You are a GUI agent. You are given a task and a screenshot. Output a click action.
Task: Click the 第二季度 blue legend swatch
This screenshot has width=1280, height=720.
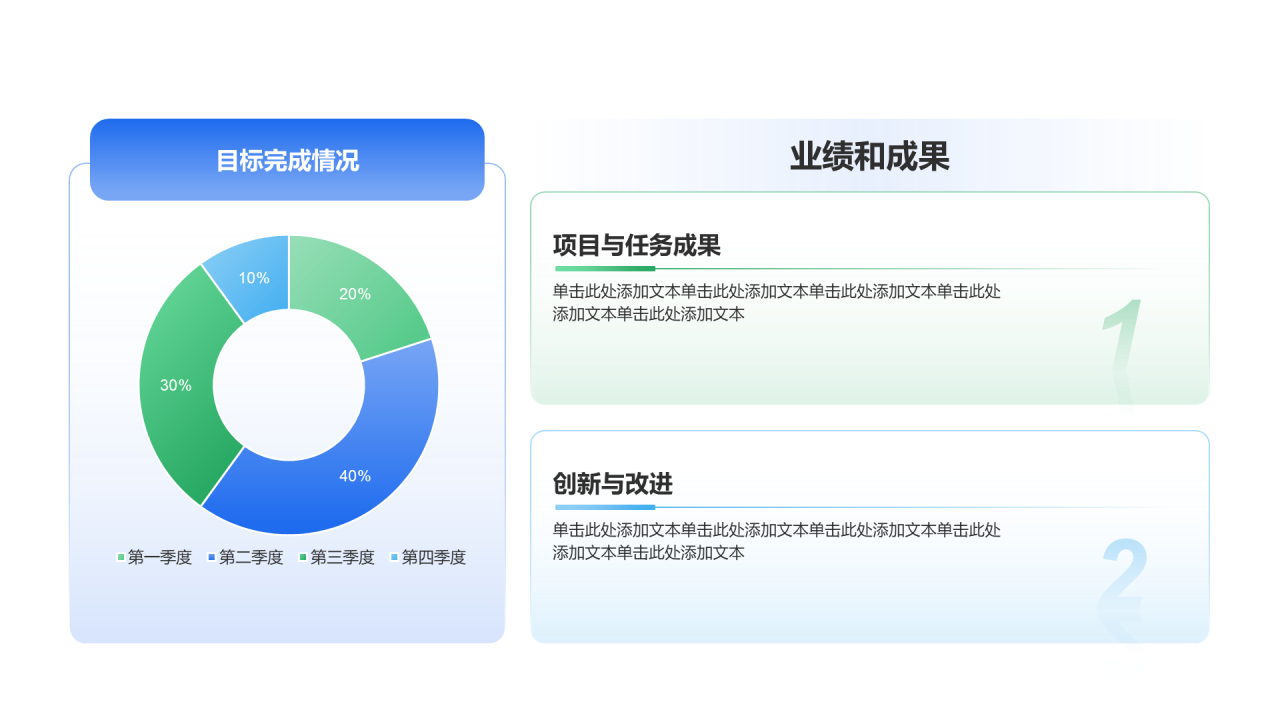(212, 557)
